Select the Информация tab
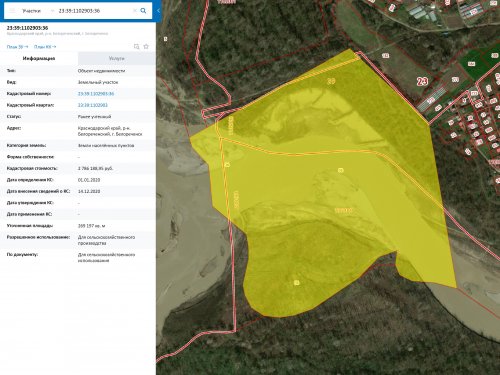The image size is (500, 375). tap(39, 58)
